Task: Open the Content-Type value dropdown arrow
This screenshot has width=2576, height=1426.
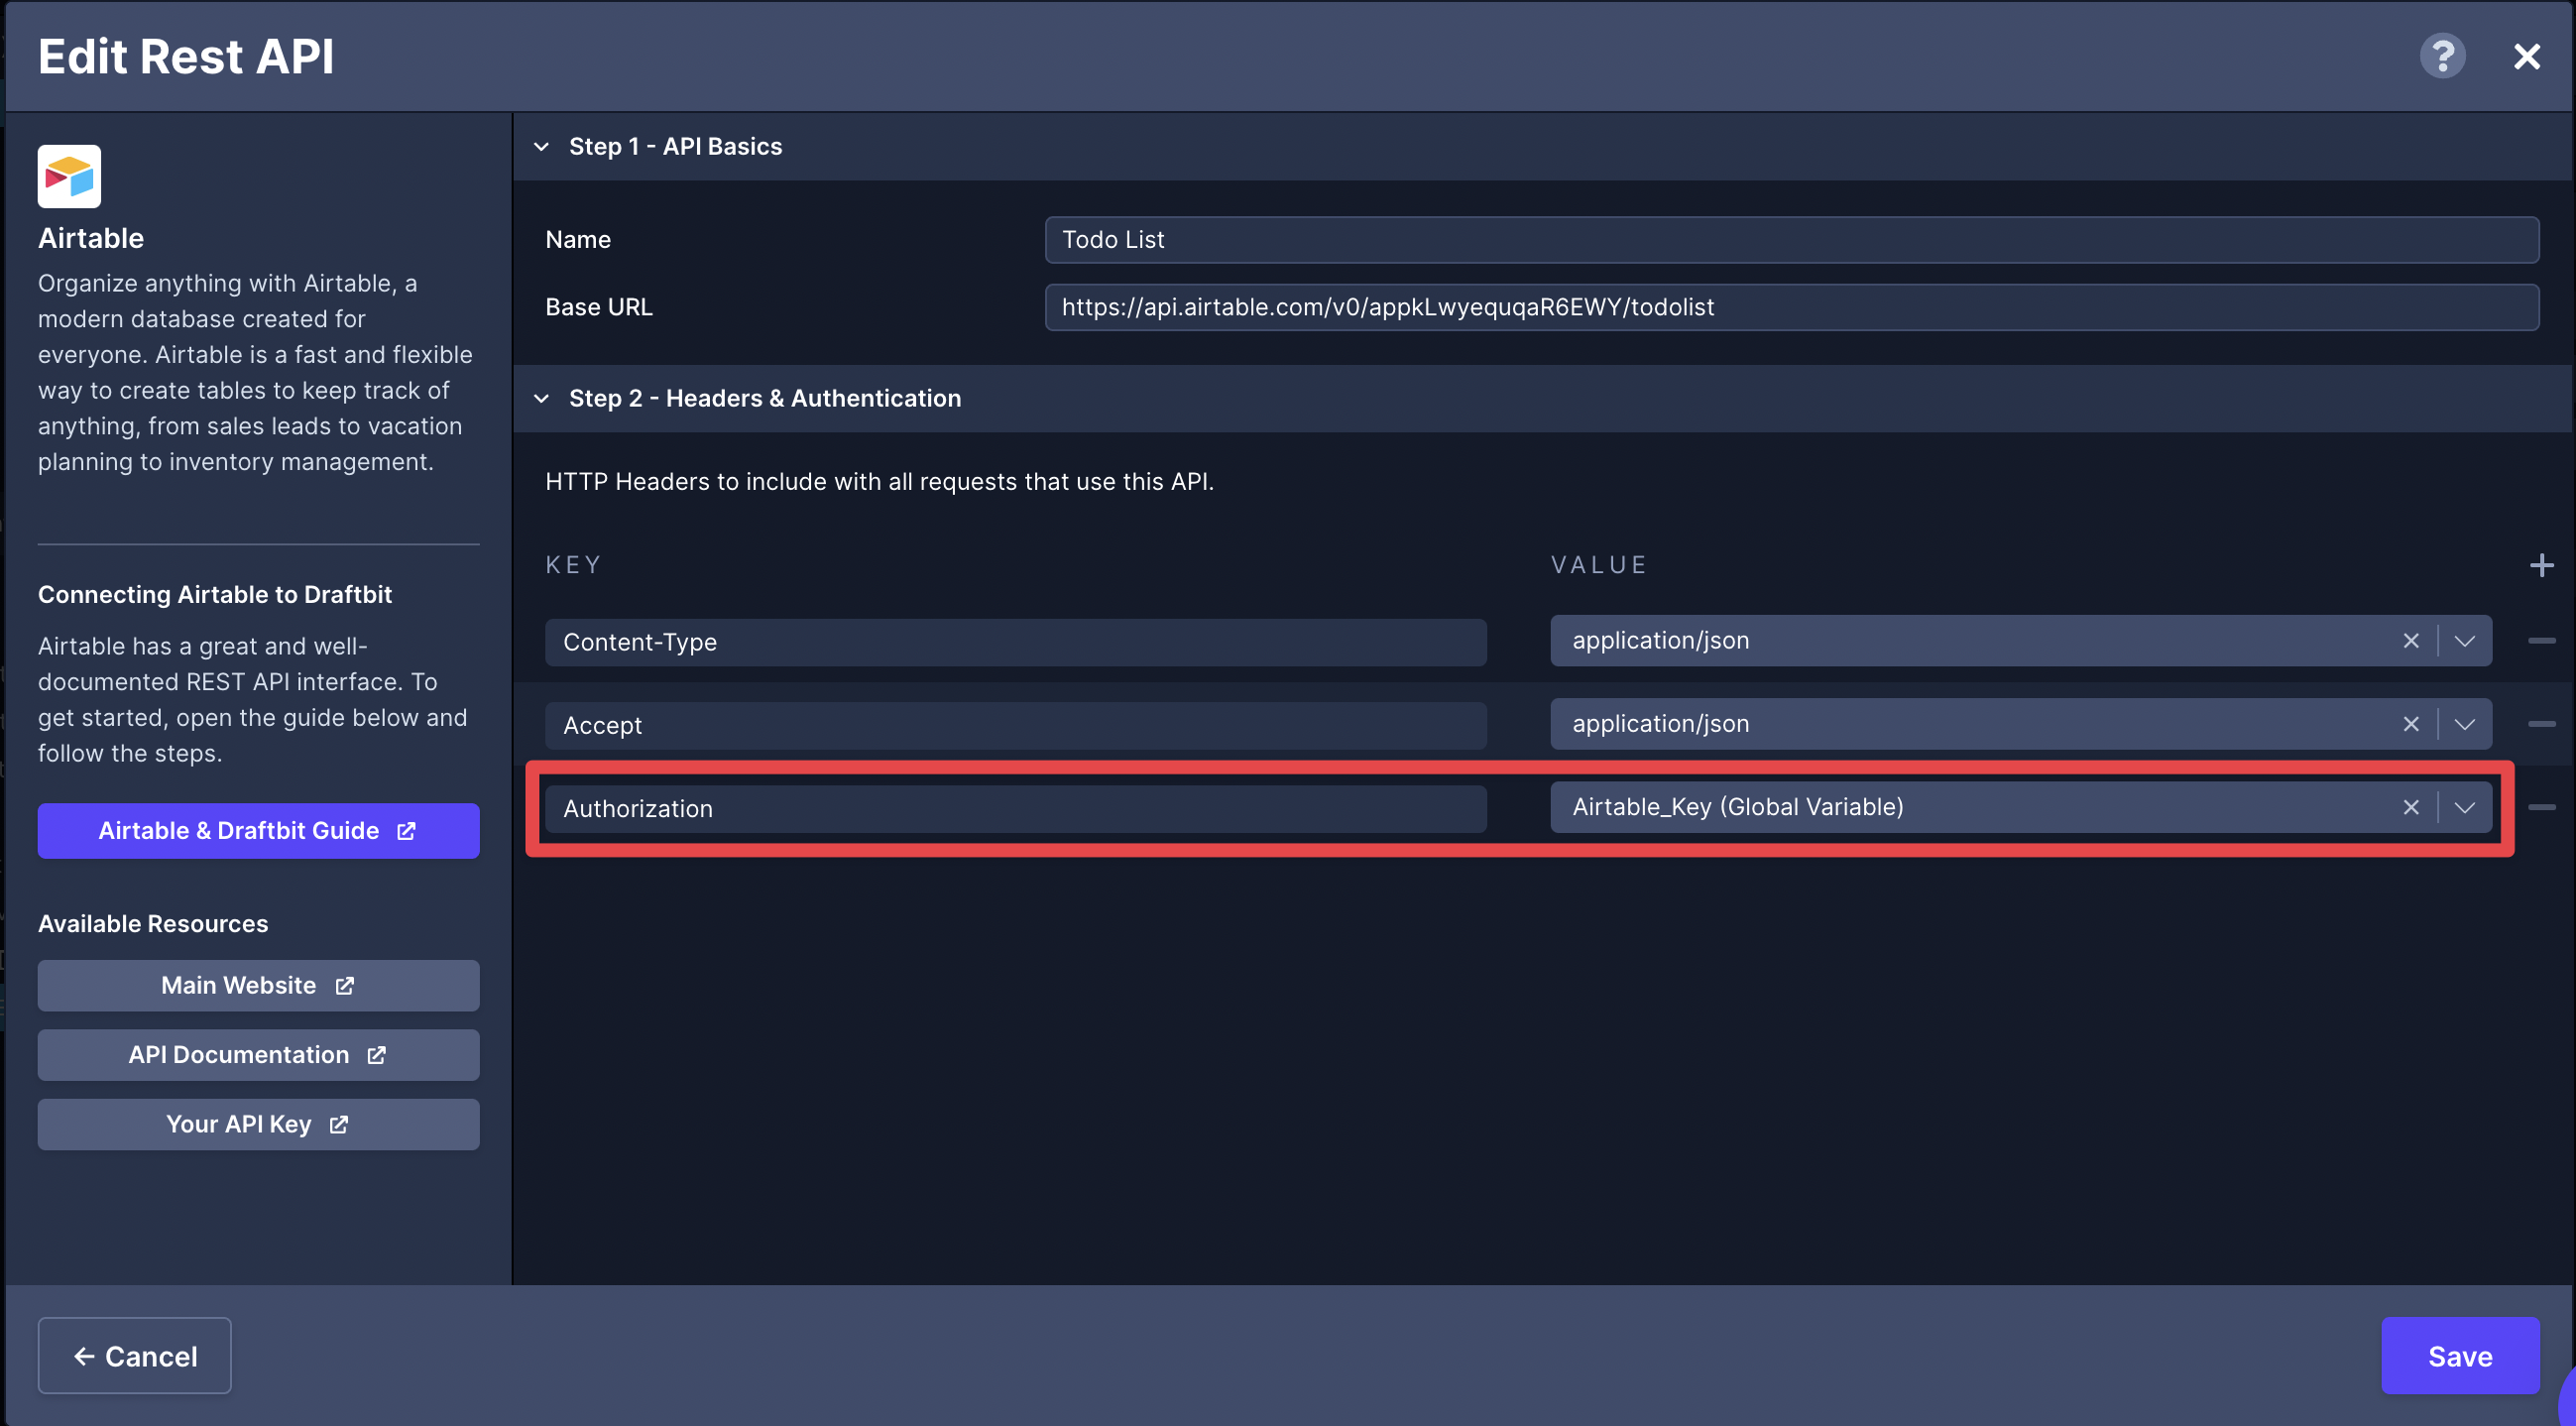Action: 2464,641
